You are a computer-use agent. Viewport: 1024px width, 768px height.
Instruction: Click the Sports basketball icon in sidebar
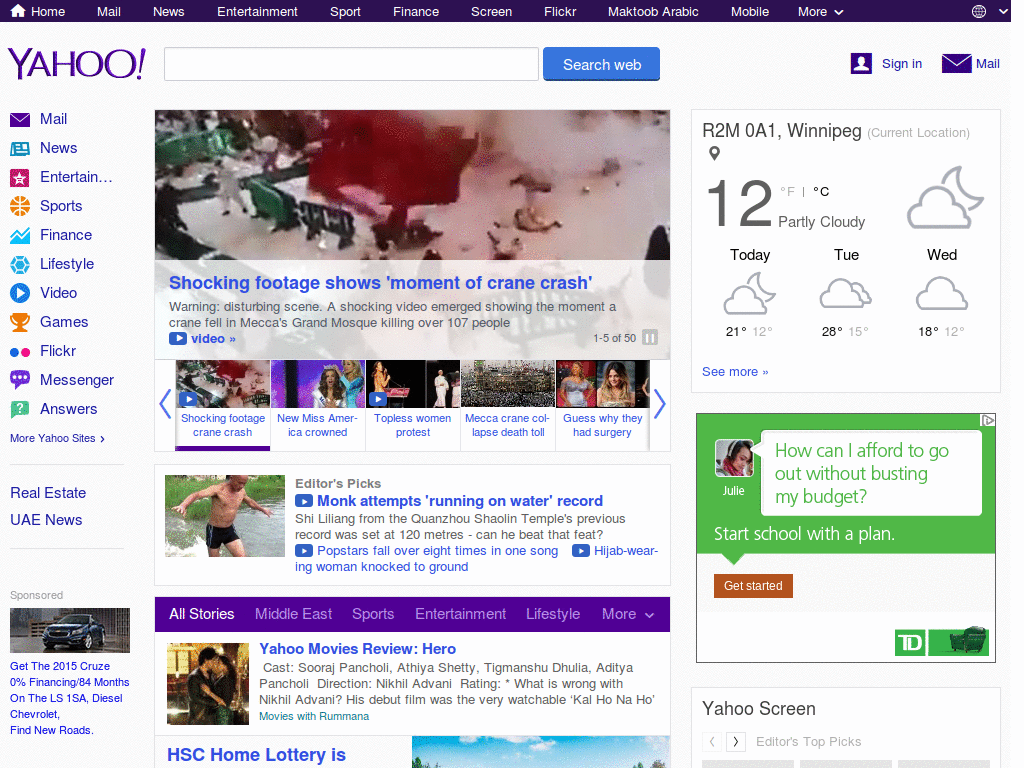click(x=20, y=206)
